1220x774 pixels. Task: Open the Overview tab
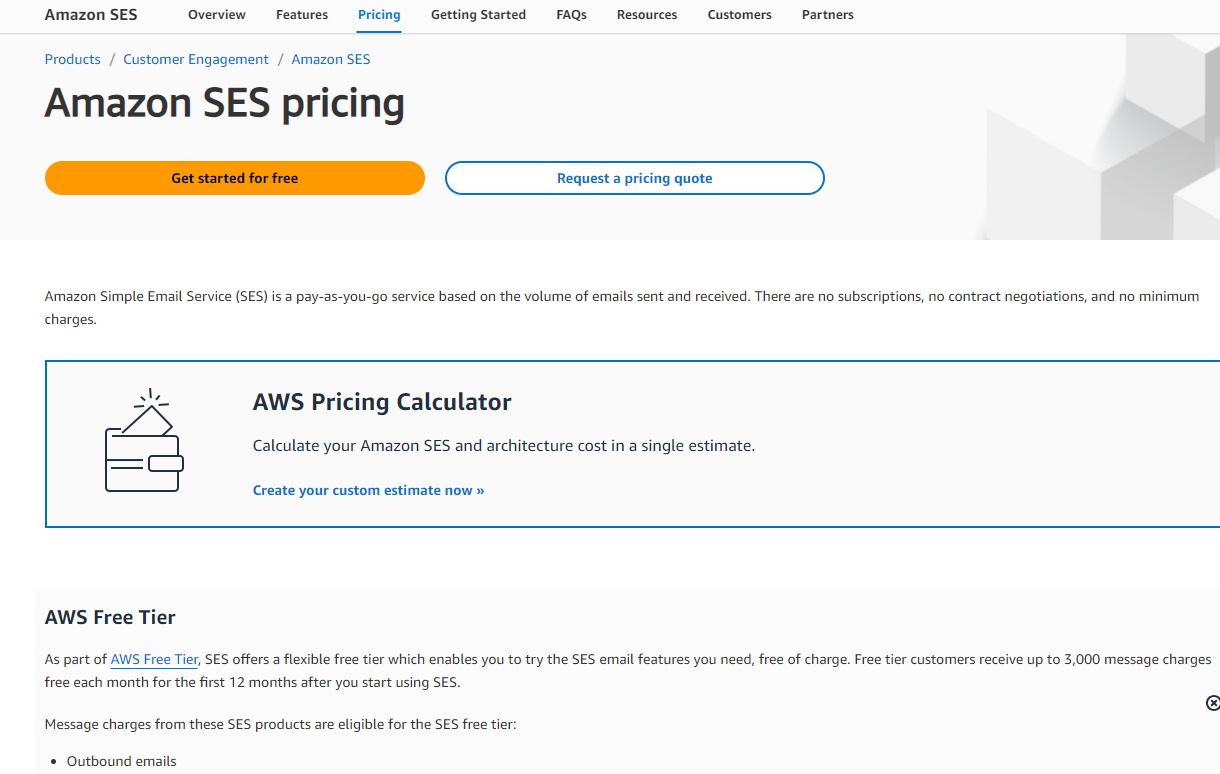point(217,15)
